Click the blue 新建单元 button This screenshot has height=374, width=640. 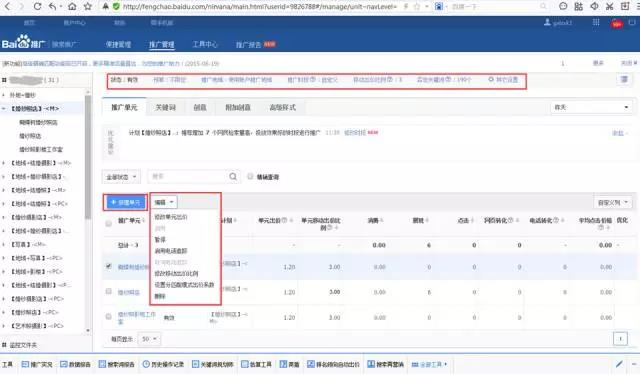(125, 202)
